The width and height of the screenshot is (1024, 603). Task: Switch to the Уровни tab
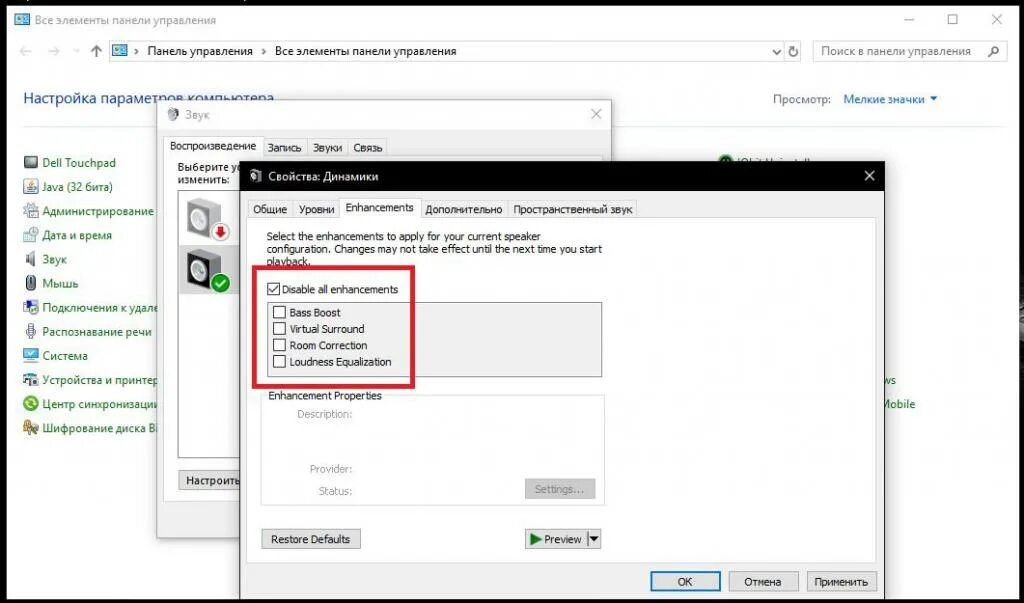[x=317, y=209]
